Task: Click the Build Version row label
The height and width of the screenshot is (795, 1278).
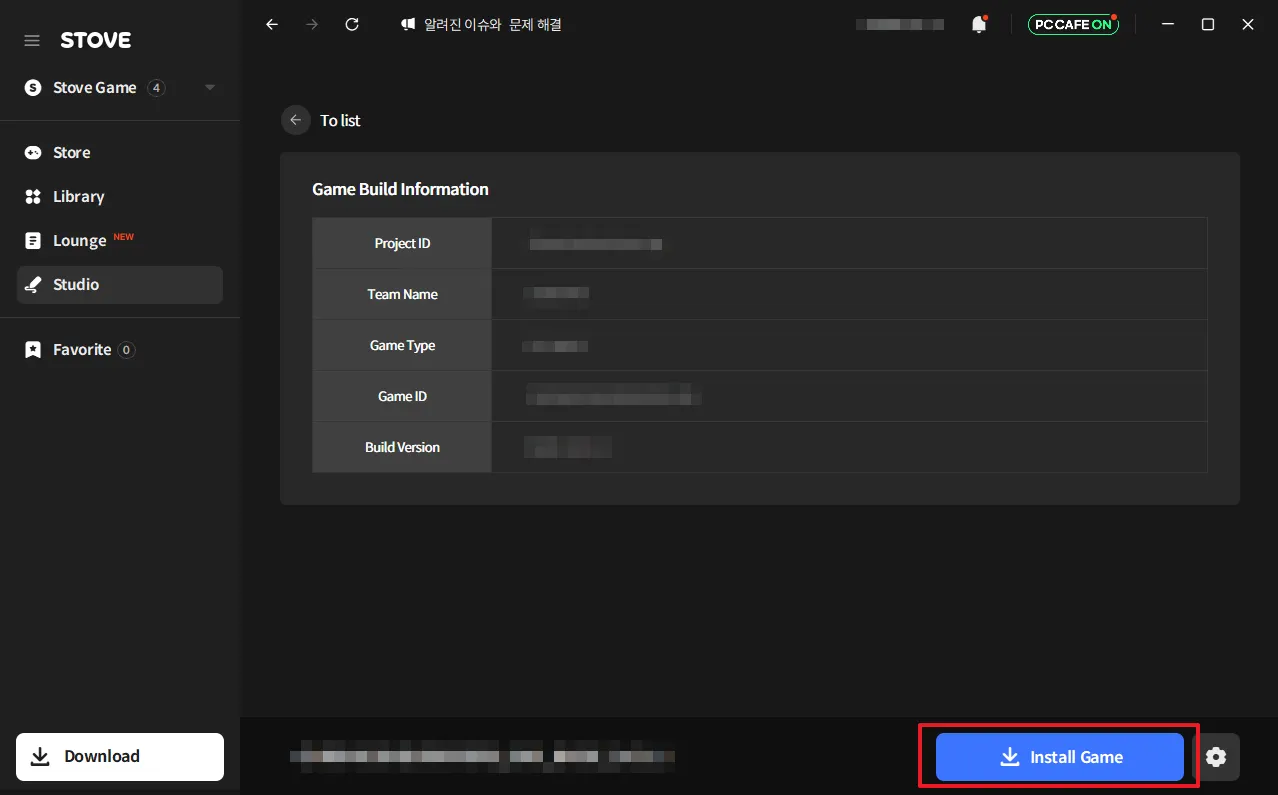Action: point(402,447)
